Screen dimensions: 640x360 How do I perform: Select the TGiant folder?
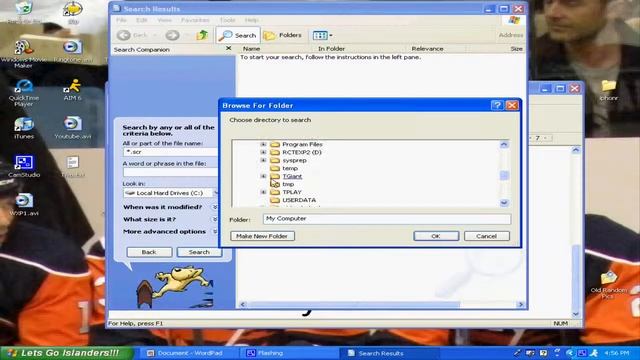(x=292, y=176)
